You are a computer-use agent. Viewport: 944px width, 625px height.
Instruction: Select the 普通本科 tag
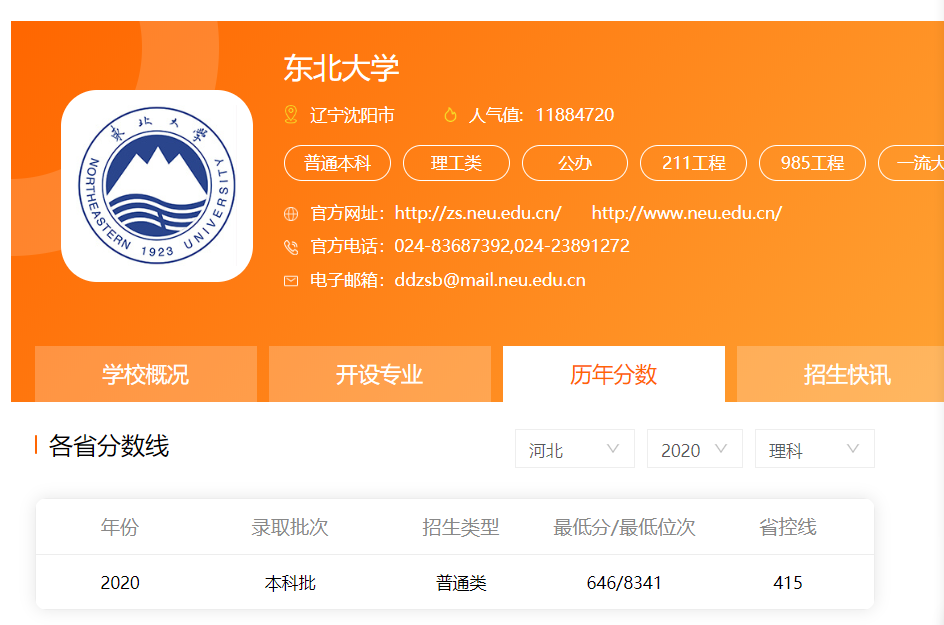(337, 163)
